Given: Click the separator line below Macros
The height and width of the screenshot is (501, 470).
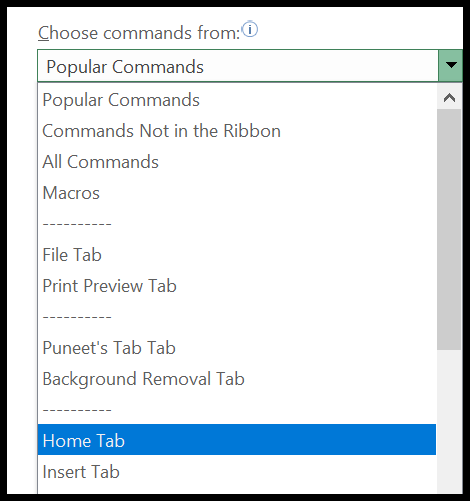Looking at the screenshot, I should click(237, 224).
